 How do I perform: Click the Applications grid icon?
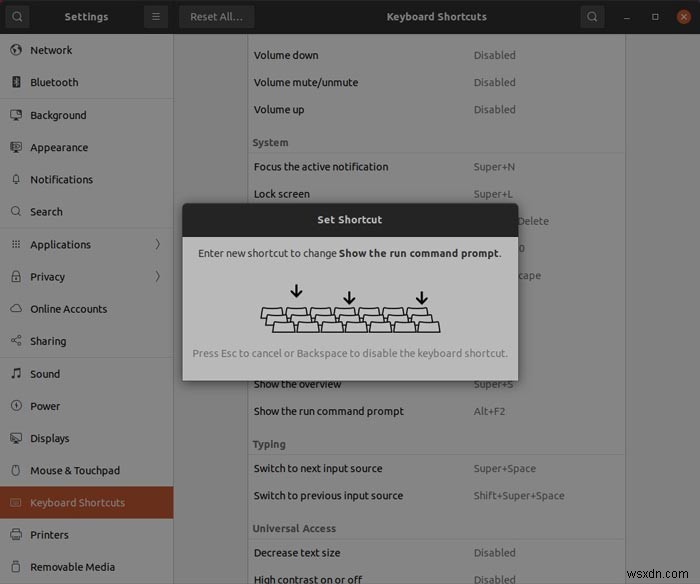(x=16, y=244)
